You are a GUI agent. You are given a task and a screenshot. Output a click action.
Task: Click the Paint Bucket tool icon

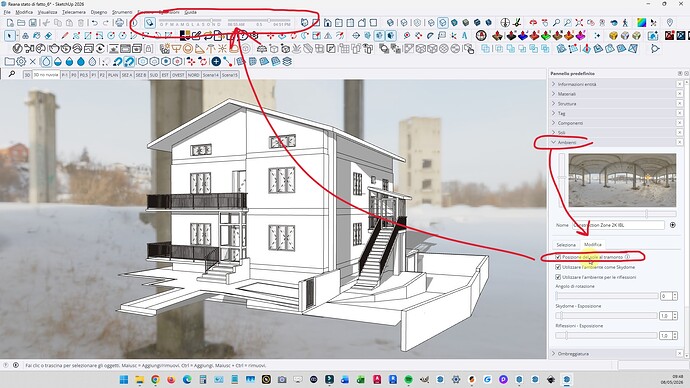[37, 36]
